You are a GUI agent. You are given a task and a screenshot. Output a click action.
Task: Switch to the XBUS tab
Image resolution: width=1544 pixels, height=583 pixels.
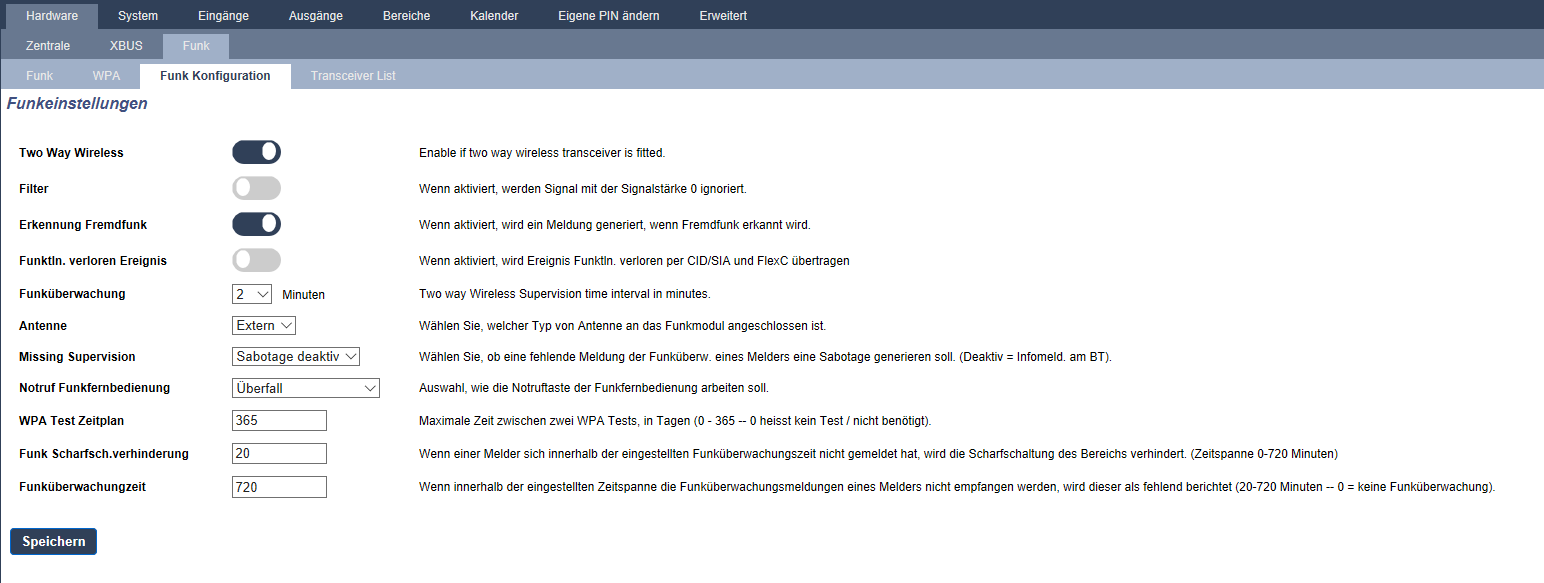126,46
